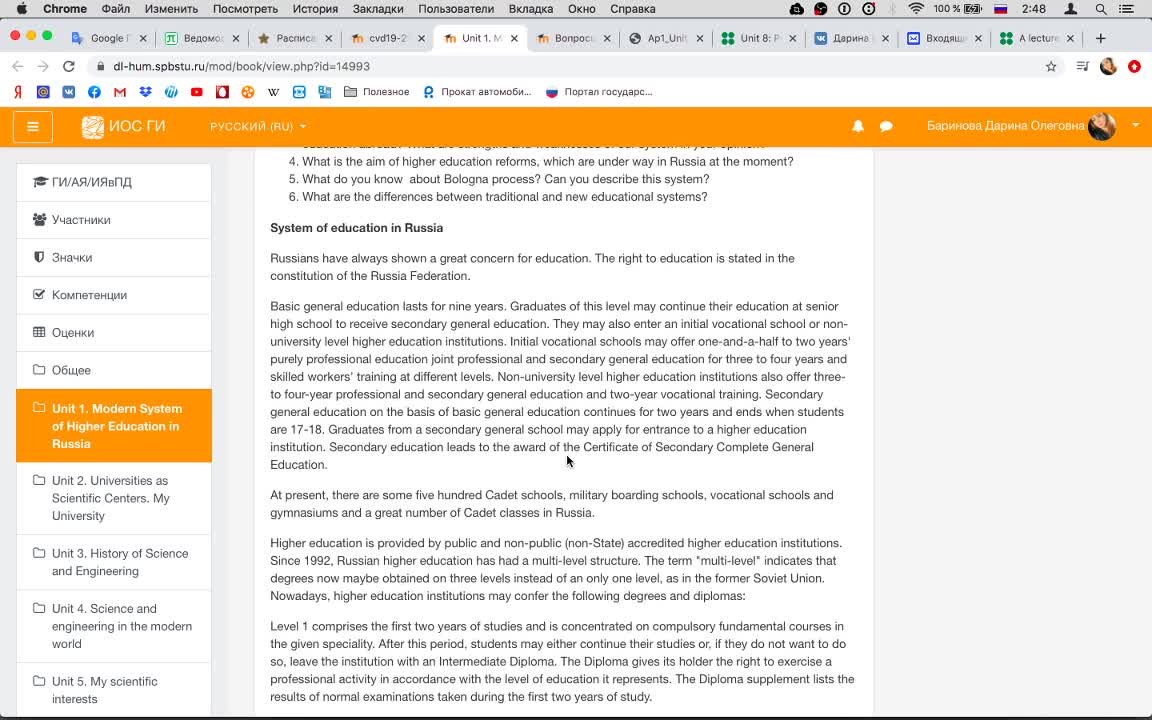Open the РУССКИЙ (RU) language dropdown

point(258,126)
